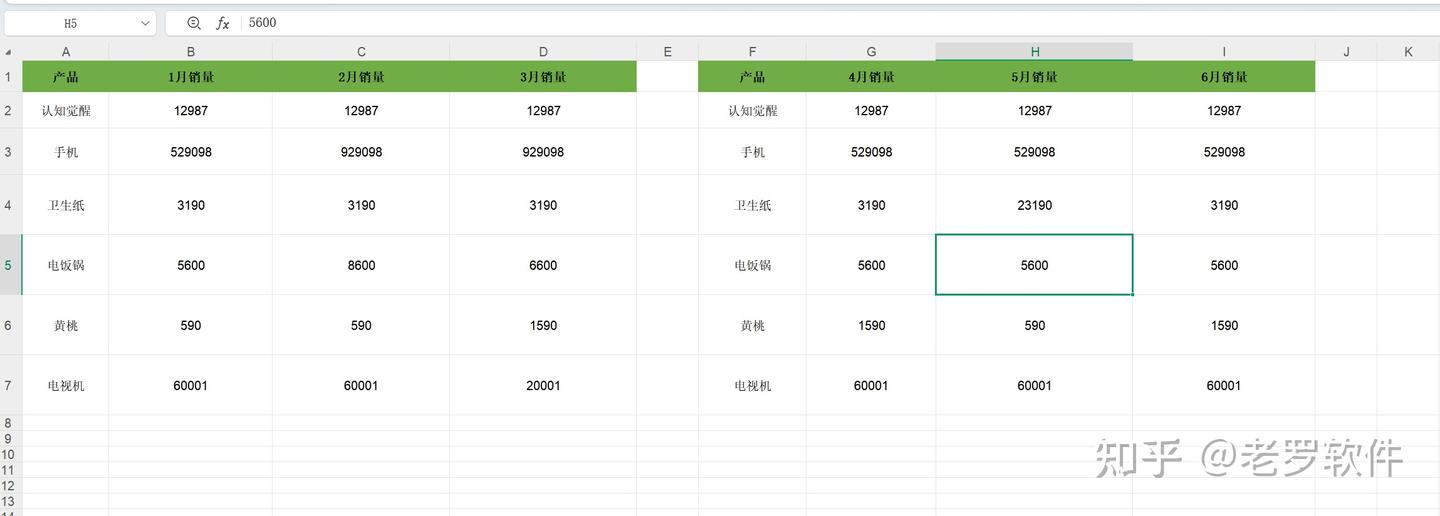Select column F header
This screenshot has width=1440, height=516.
pos(752,52)
